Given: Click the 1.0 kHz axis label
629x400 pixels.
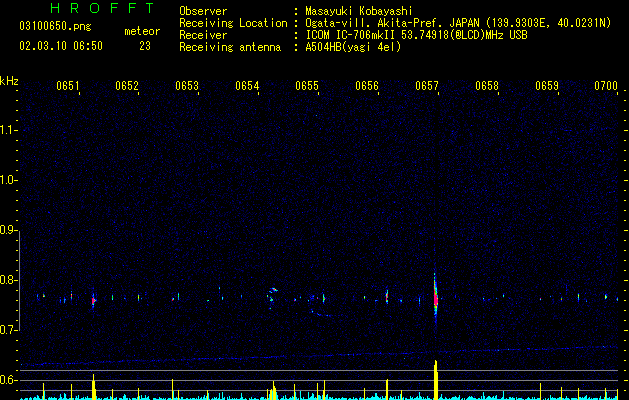Looking at the screenshot, I should click(7, 180).
